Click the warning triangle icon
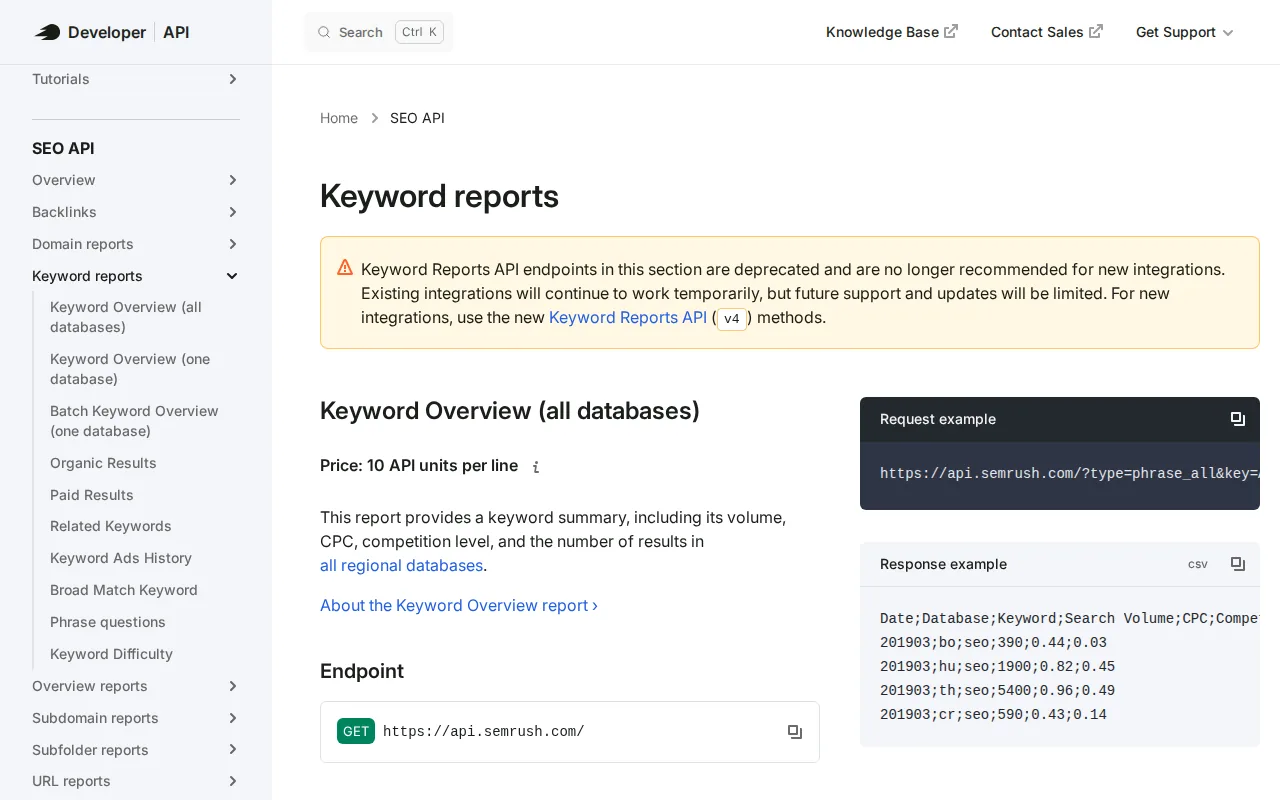Screen dimensions: 1280x800 pyautogui.click(x=345, y=268)
